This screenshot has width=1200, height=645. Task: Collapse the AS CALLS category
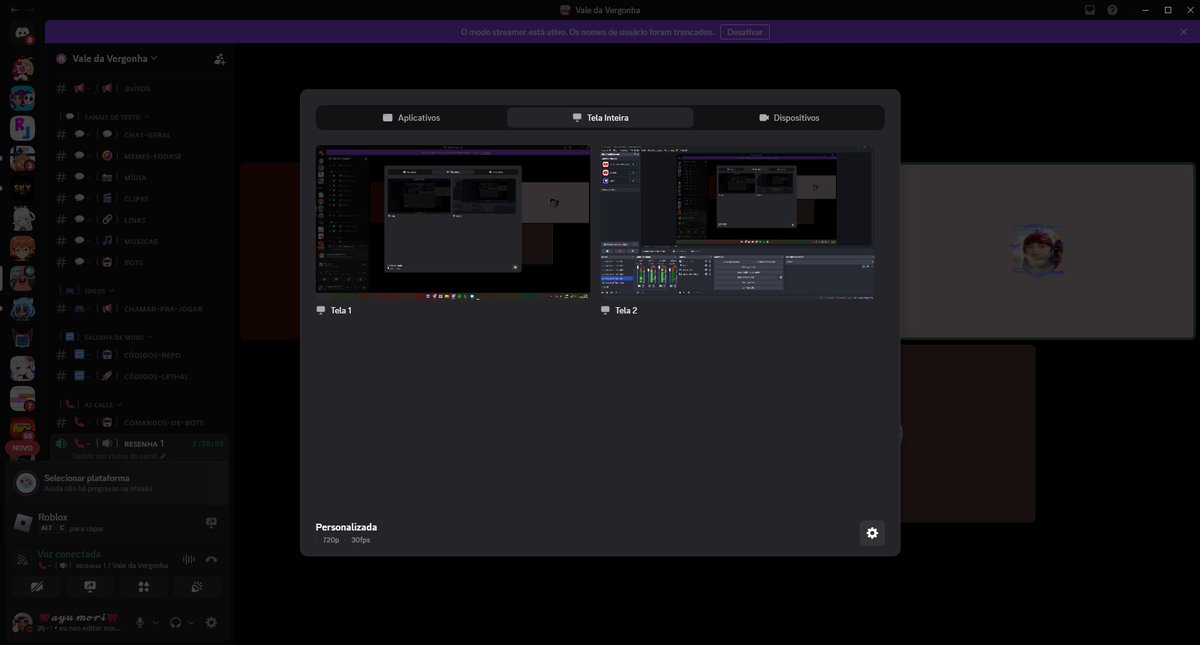click(91, 405)
